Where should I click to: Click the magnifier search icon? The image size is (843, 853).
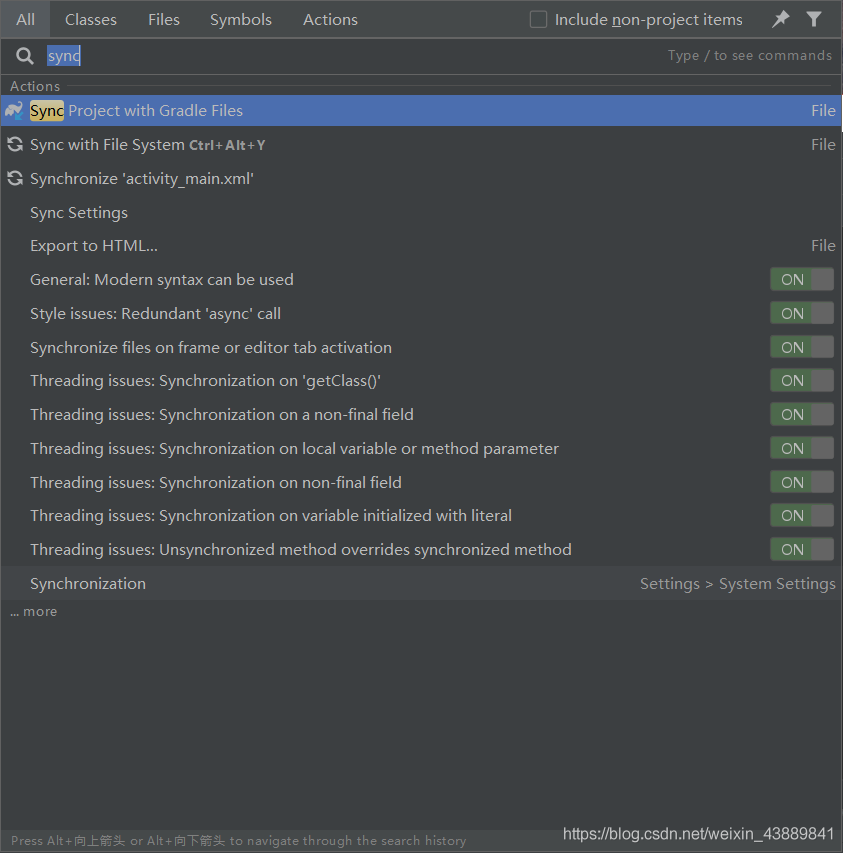pos(24,56)
